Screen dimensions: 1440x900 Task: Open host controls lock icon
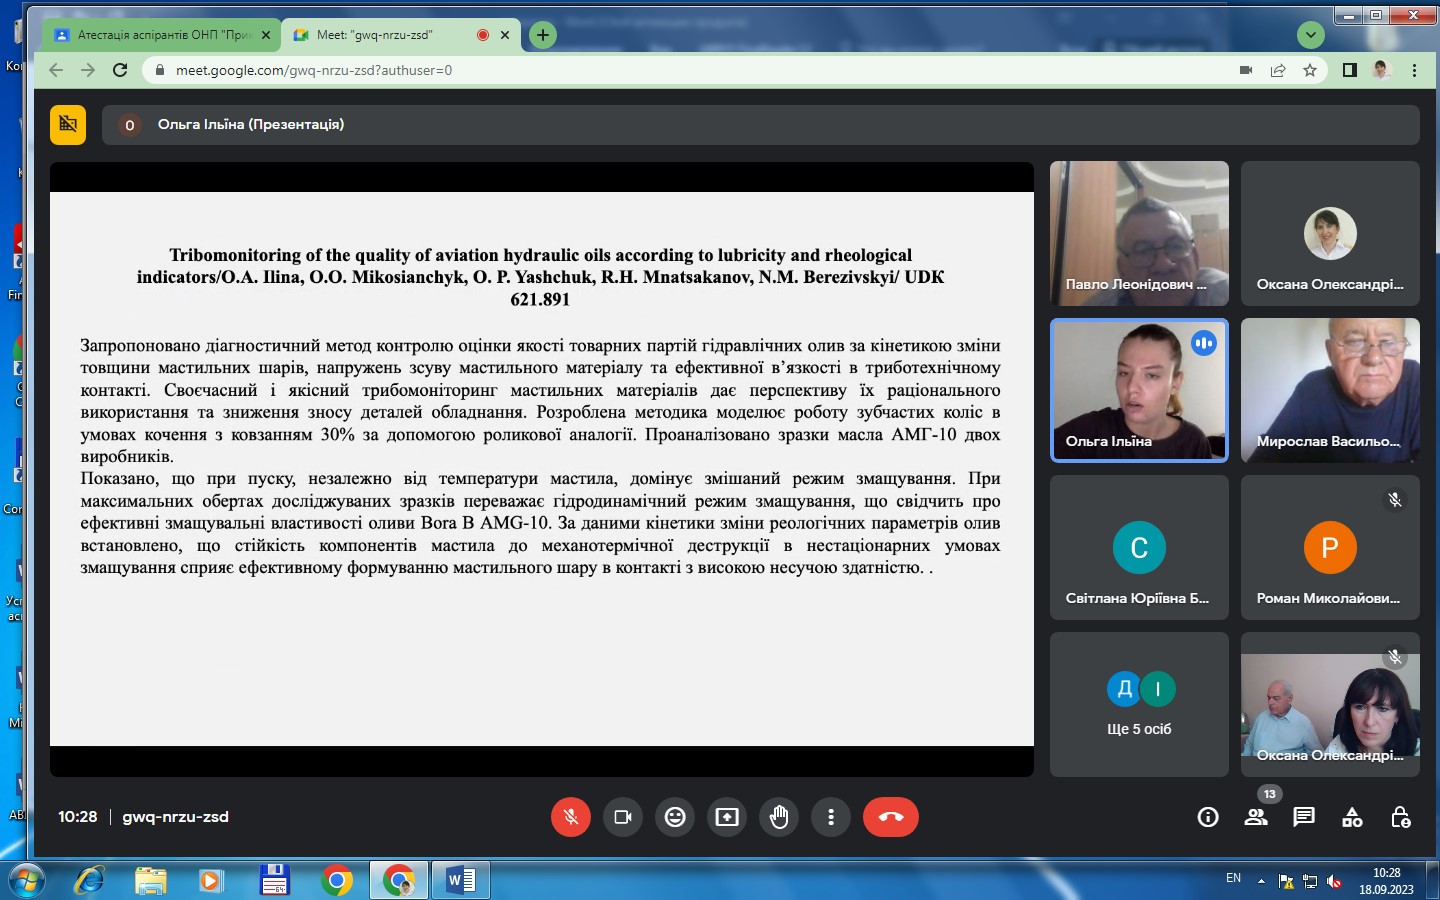click(x=1400, y=817)
